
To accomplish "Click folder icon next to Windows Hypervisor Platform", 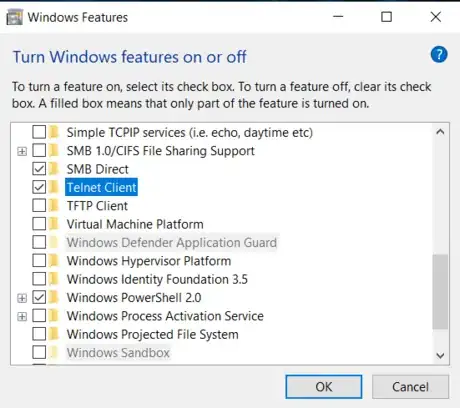I will coord(54,261).
